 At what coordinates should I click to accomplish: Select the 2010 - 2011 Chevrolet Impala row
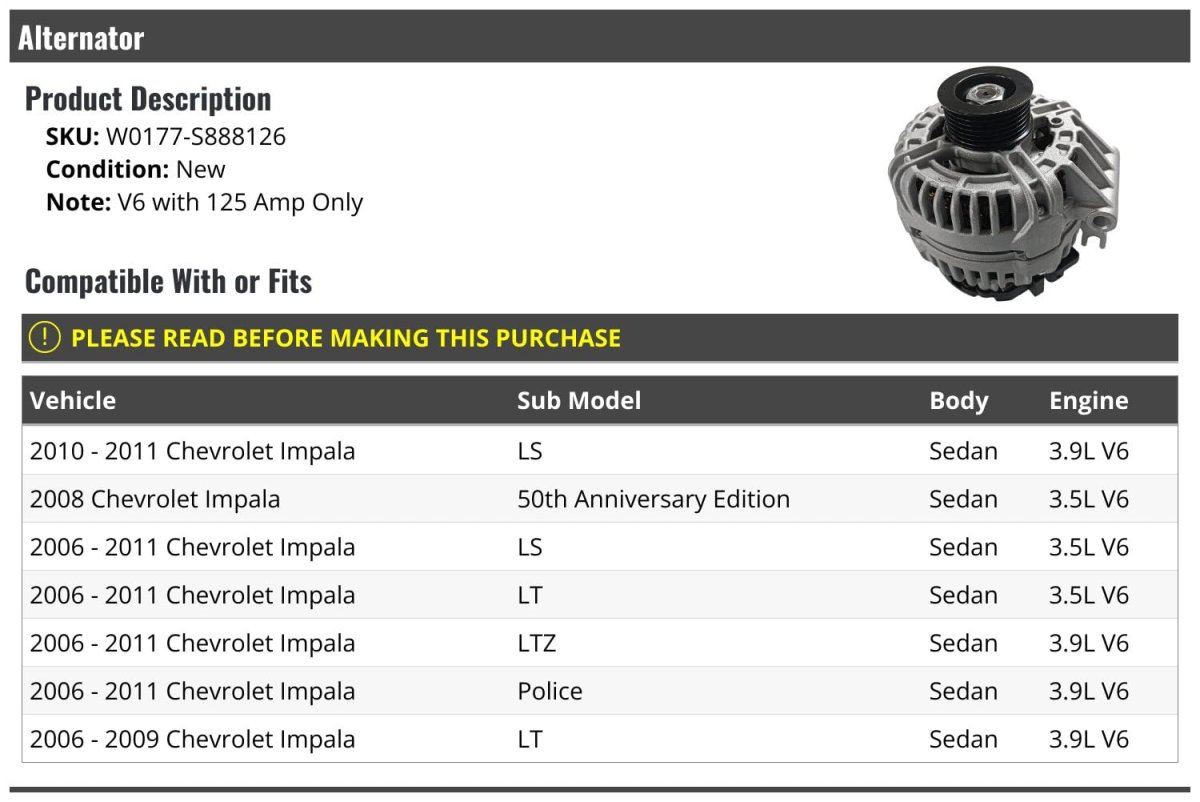pyautogui.click(x=192, y=451)
